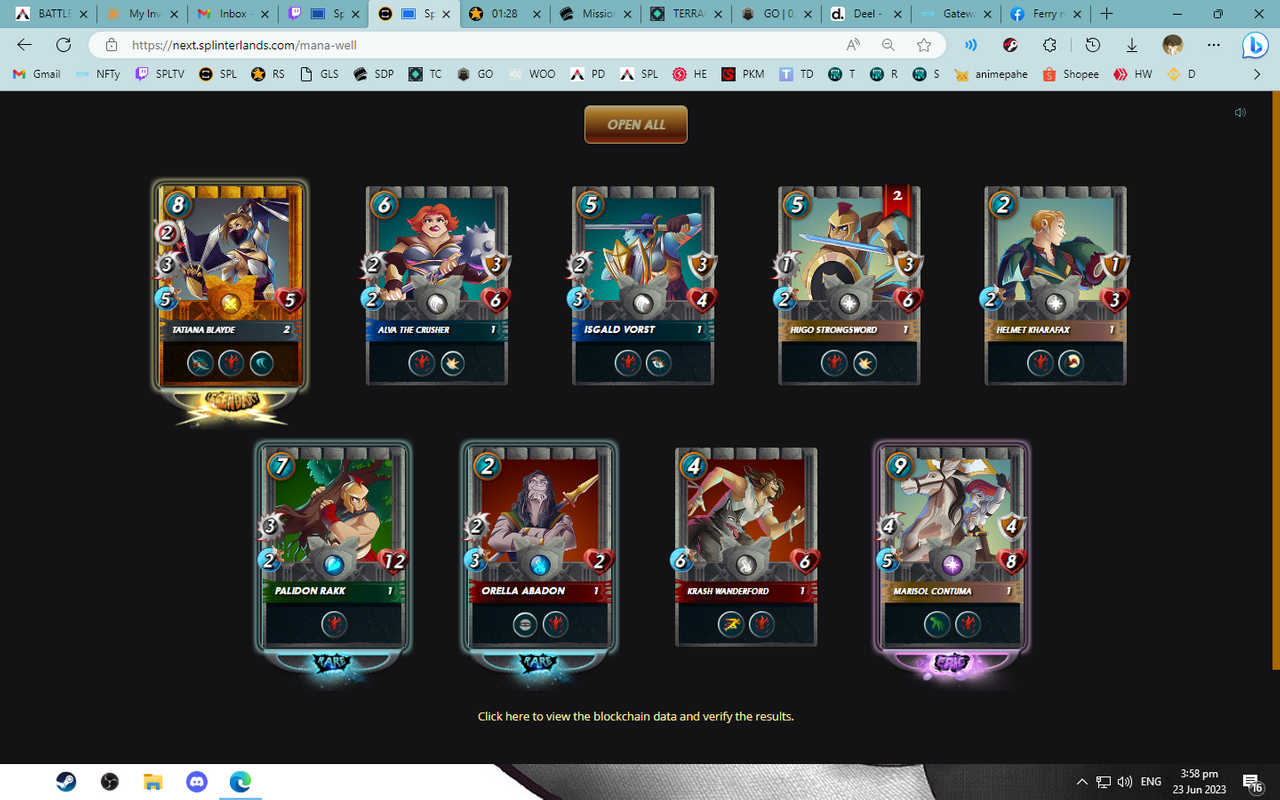Open the NFTy bookmark
The image size is (1280, 800).
[x=97, y=74]
